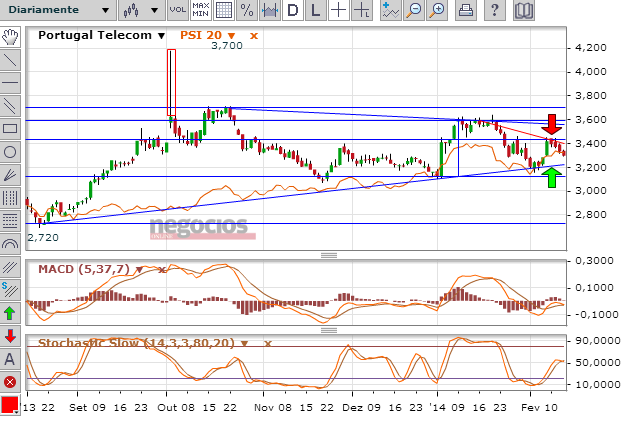Delete drawings with red X icon
This screenshot has height=421, width=630.
(10, 382)
